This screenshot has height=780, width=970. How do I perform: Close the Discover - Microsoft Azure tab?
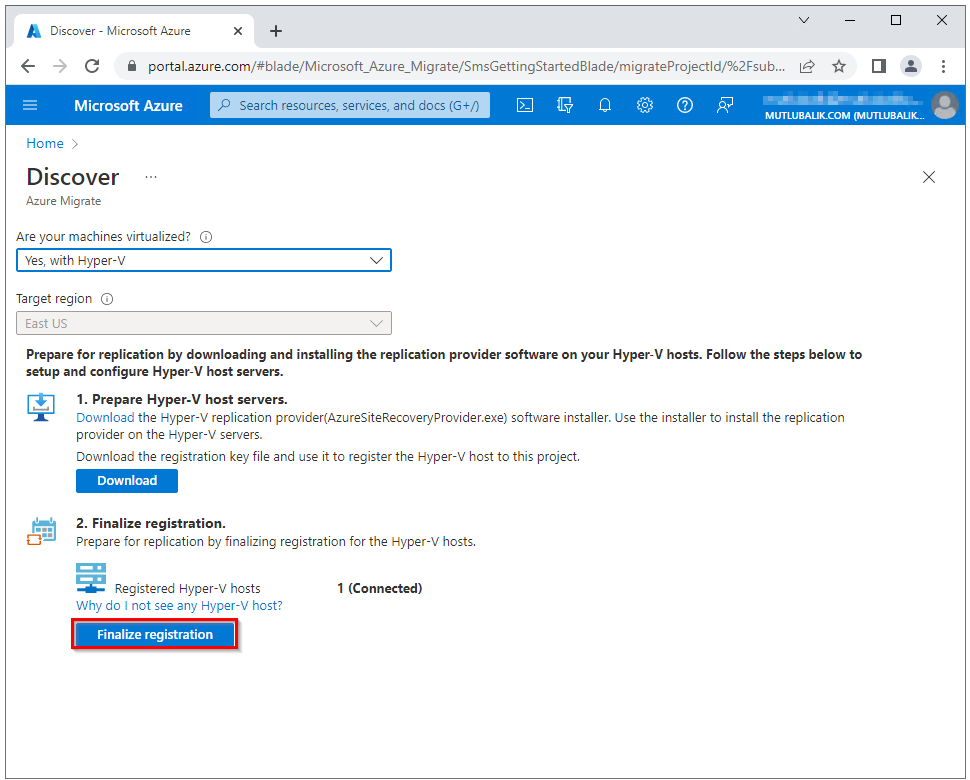tap(238, 31)
